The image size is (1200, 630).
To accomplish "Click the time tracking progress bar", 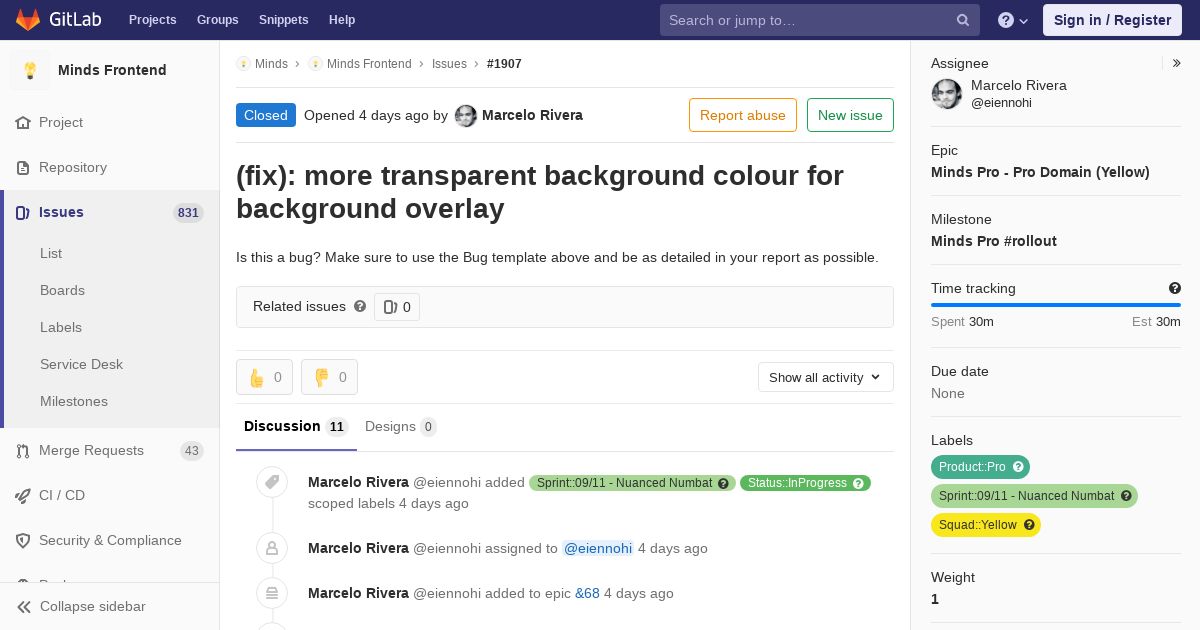I will click(x=1056, y=305).
